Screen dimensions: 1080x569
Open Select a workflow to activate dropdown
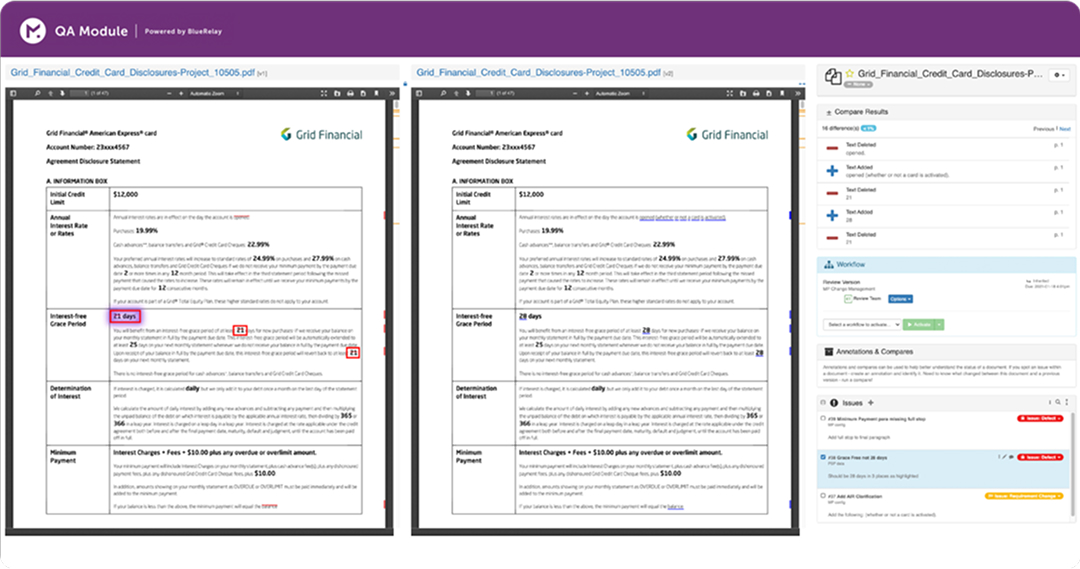point(862,324)
